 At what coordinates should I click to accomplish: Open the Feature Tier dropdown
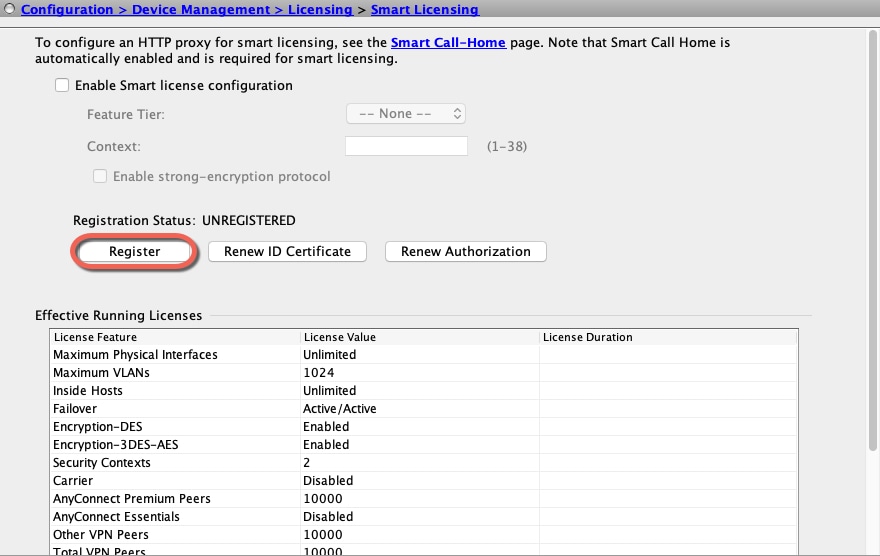tap(406, 114)
